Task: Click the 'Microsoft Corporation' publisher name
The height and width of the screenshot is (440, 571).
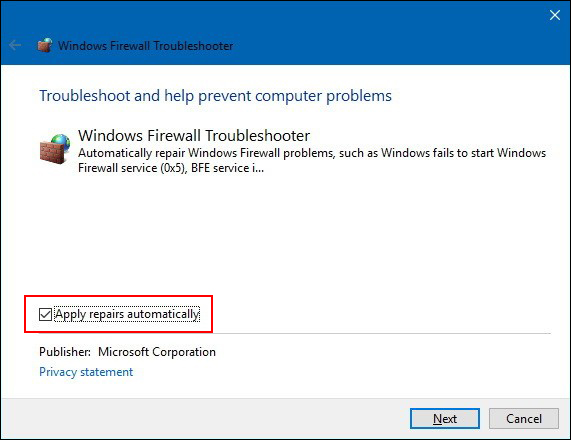Action: tap(157, 352)
